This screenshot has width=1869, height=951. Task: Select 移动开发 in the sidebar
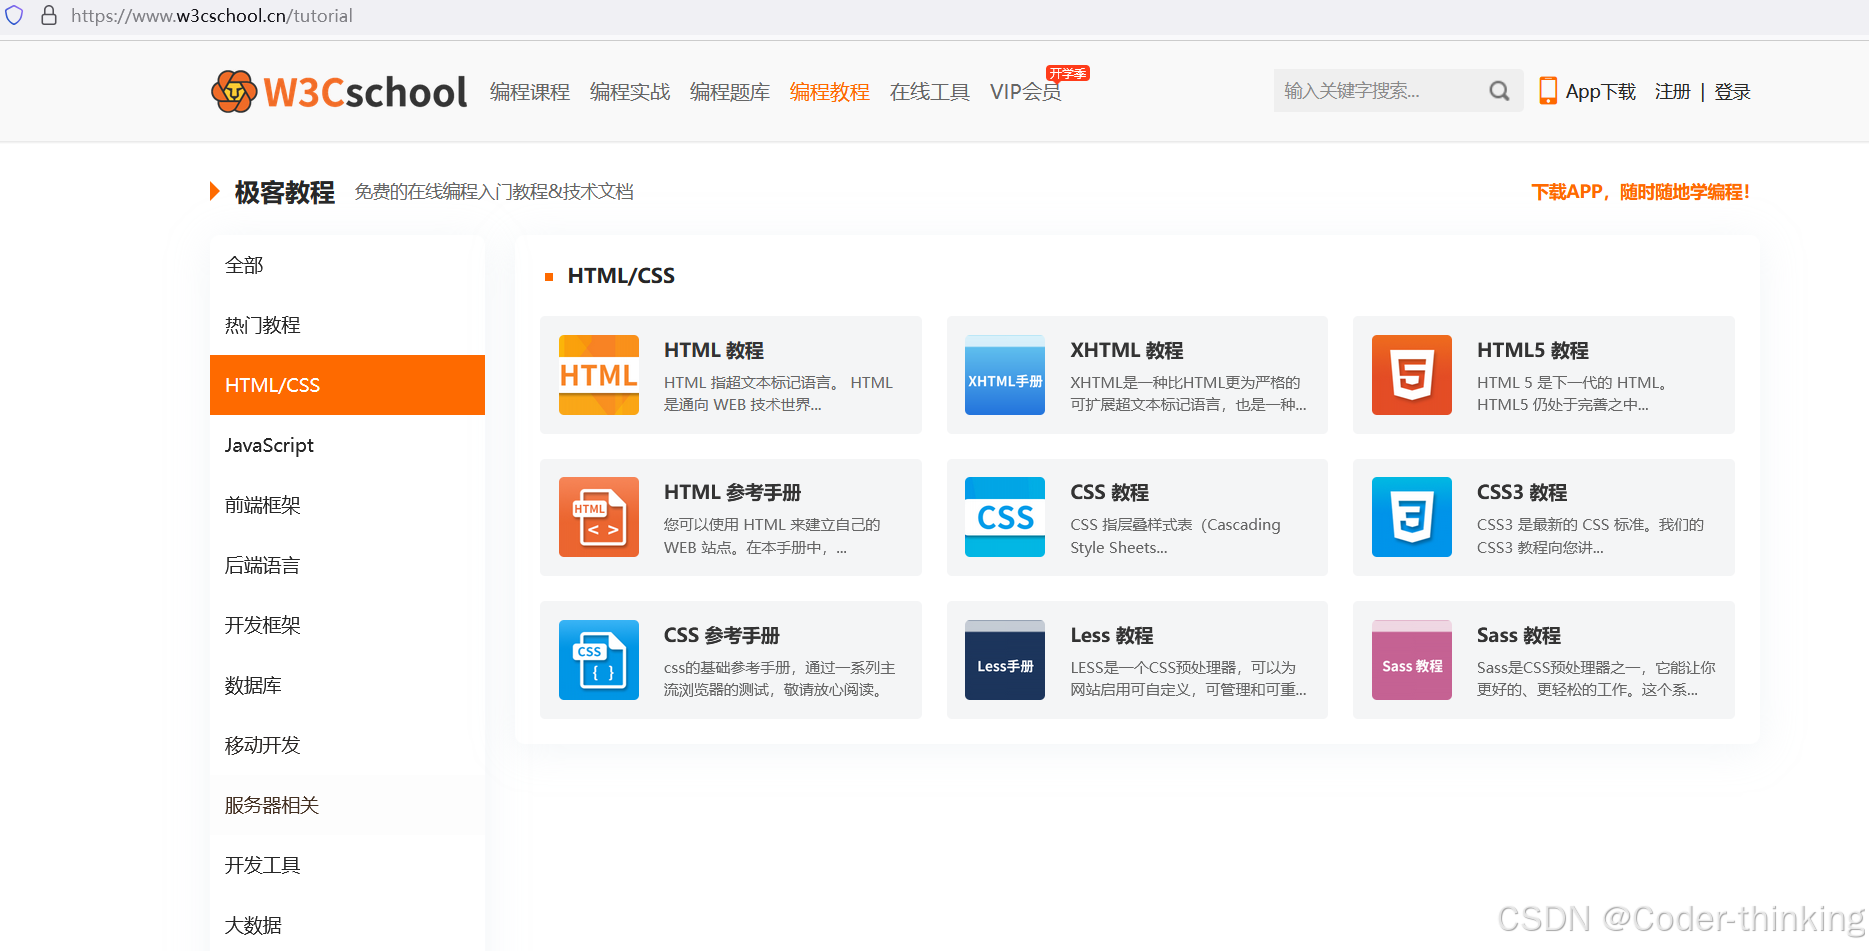pyautogui.click(x=347, y=745)
